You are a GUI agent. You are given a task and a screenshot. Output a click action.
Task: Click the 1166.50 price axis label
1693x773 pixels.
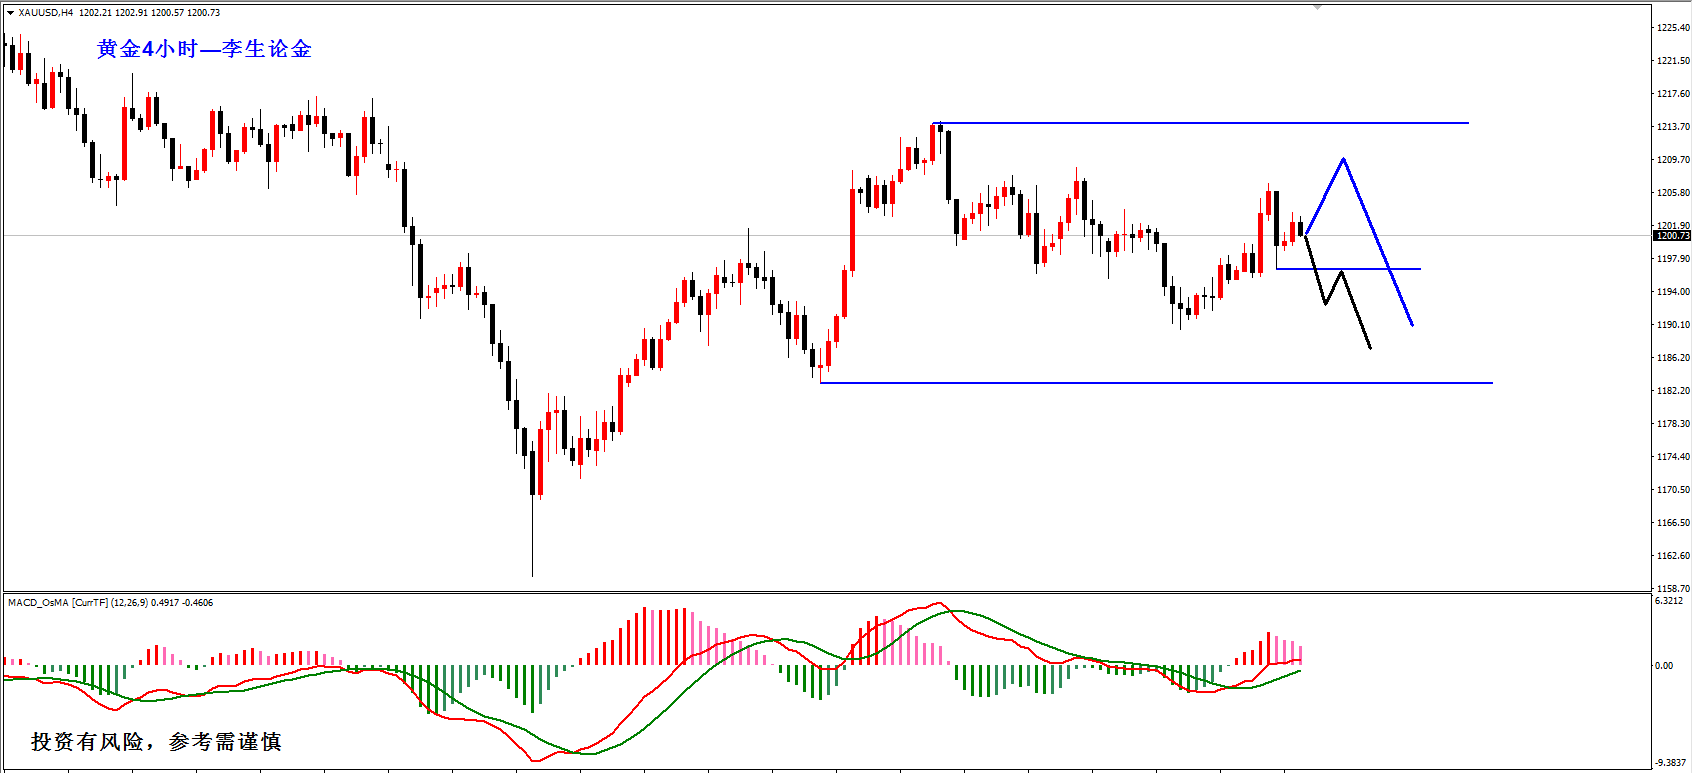click(x=1673, y=523)
